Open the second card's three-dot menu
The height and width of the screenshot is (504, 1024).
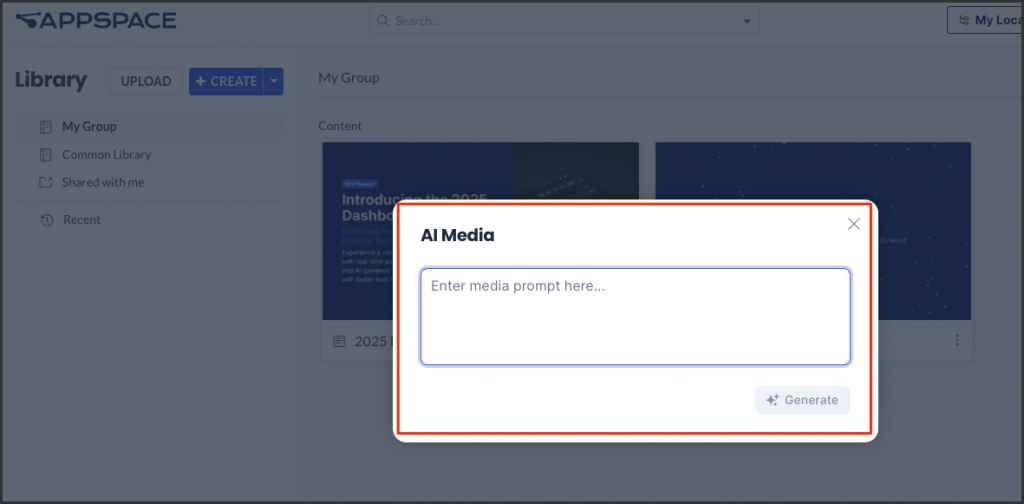pos(957,340)
